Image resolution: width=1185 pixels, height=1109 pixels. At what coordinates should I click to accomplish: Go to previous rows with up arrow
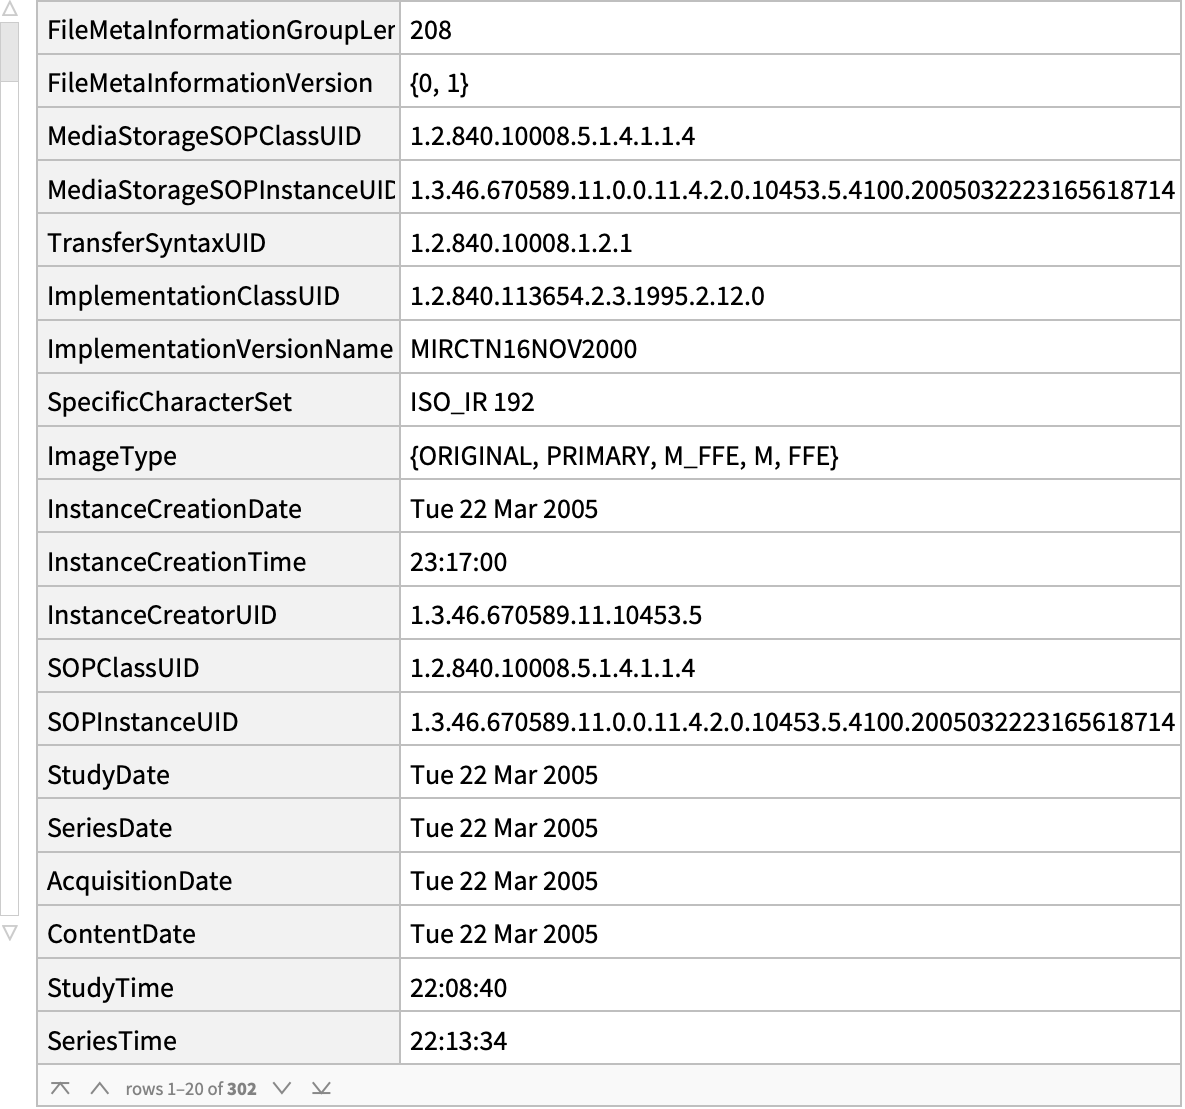point(99,1088)
